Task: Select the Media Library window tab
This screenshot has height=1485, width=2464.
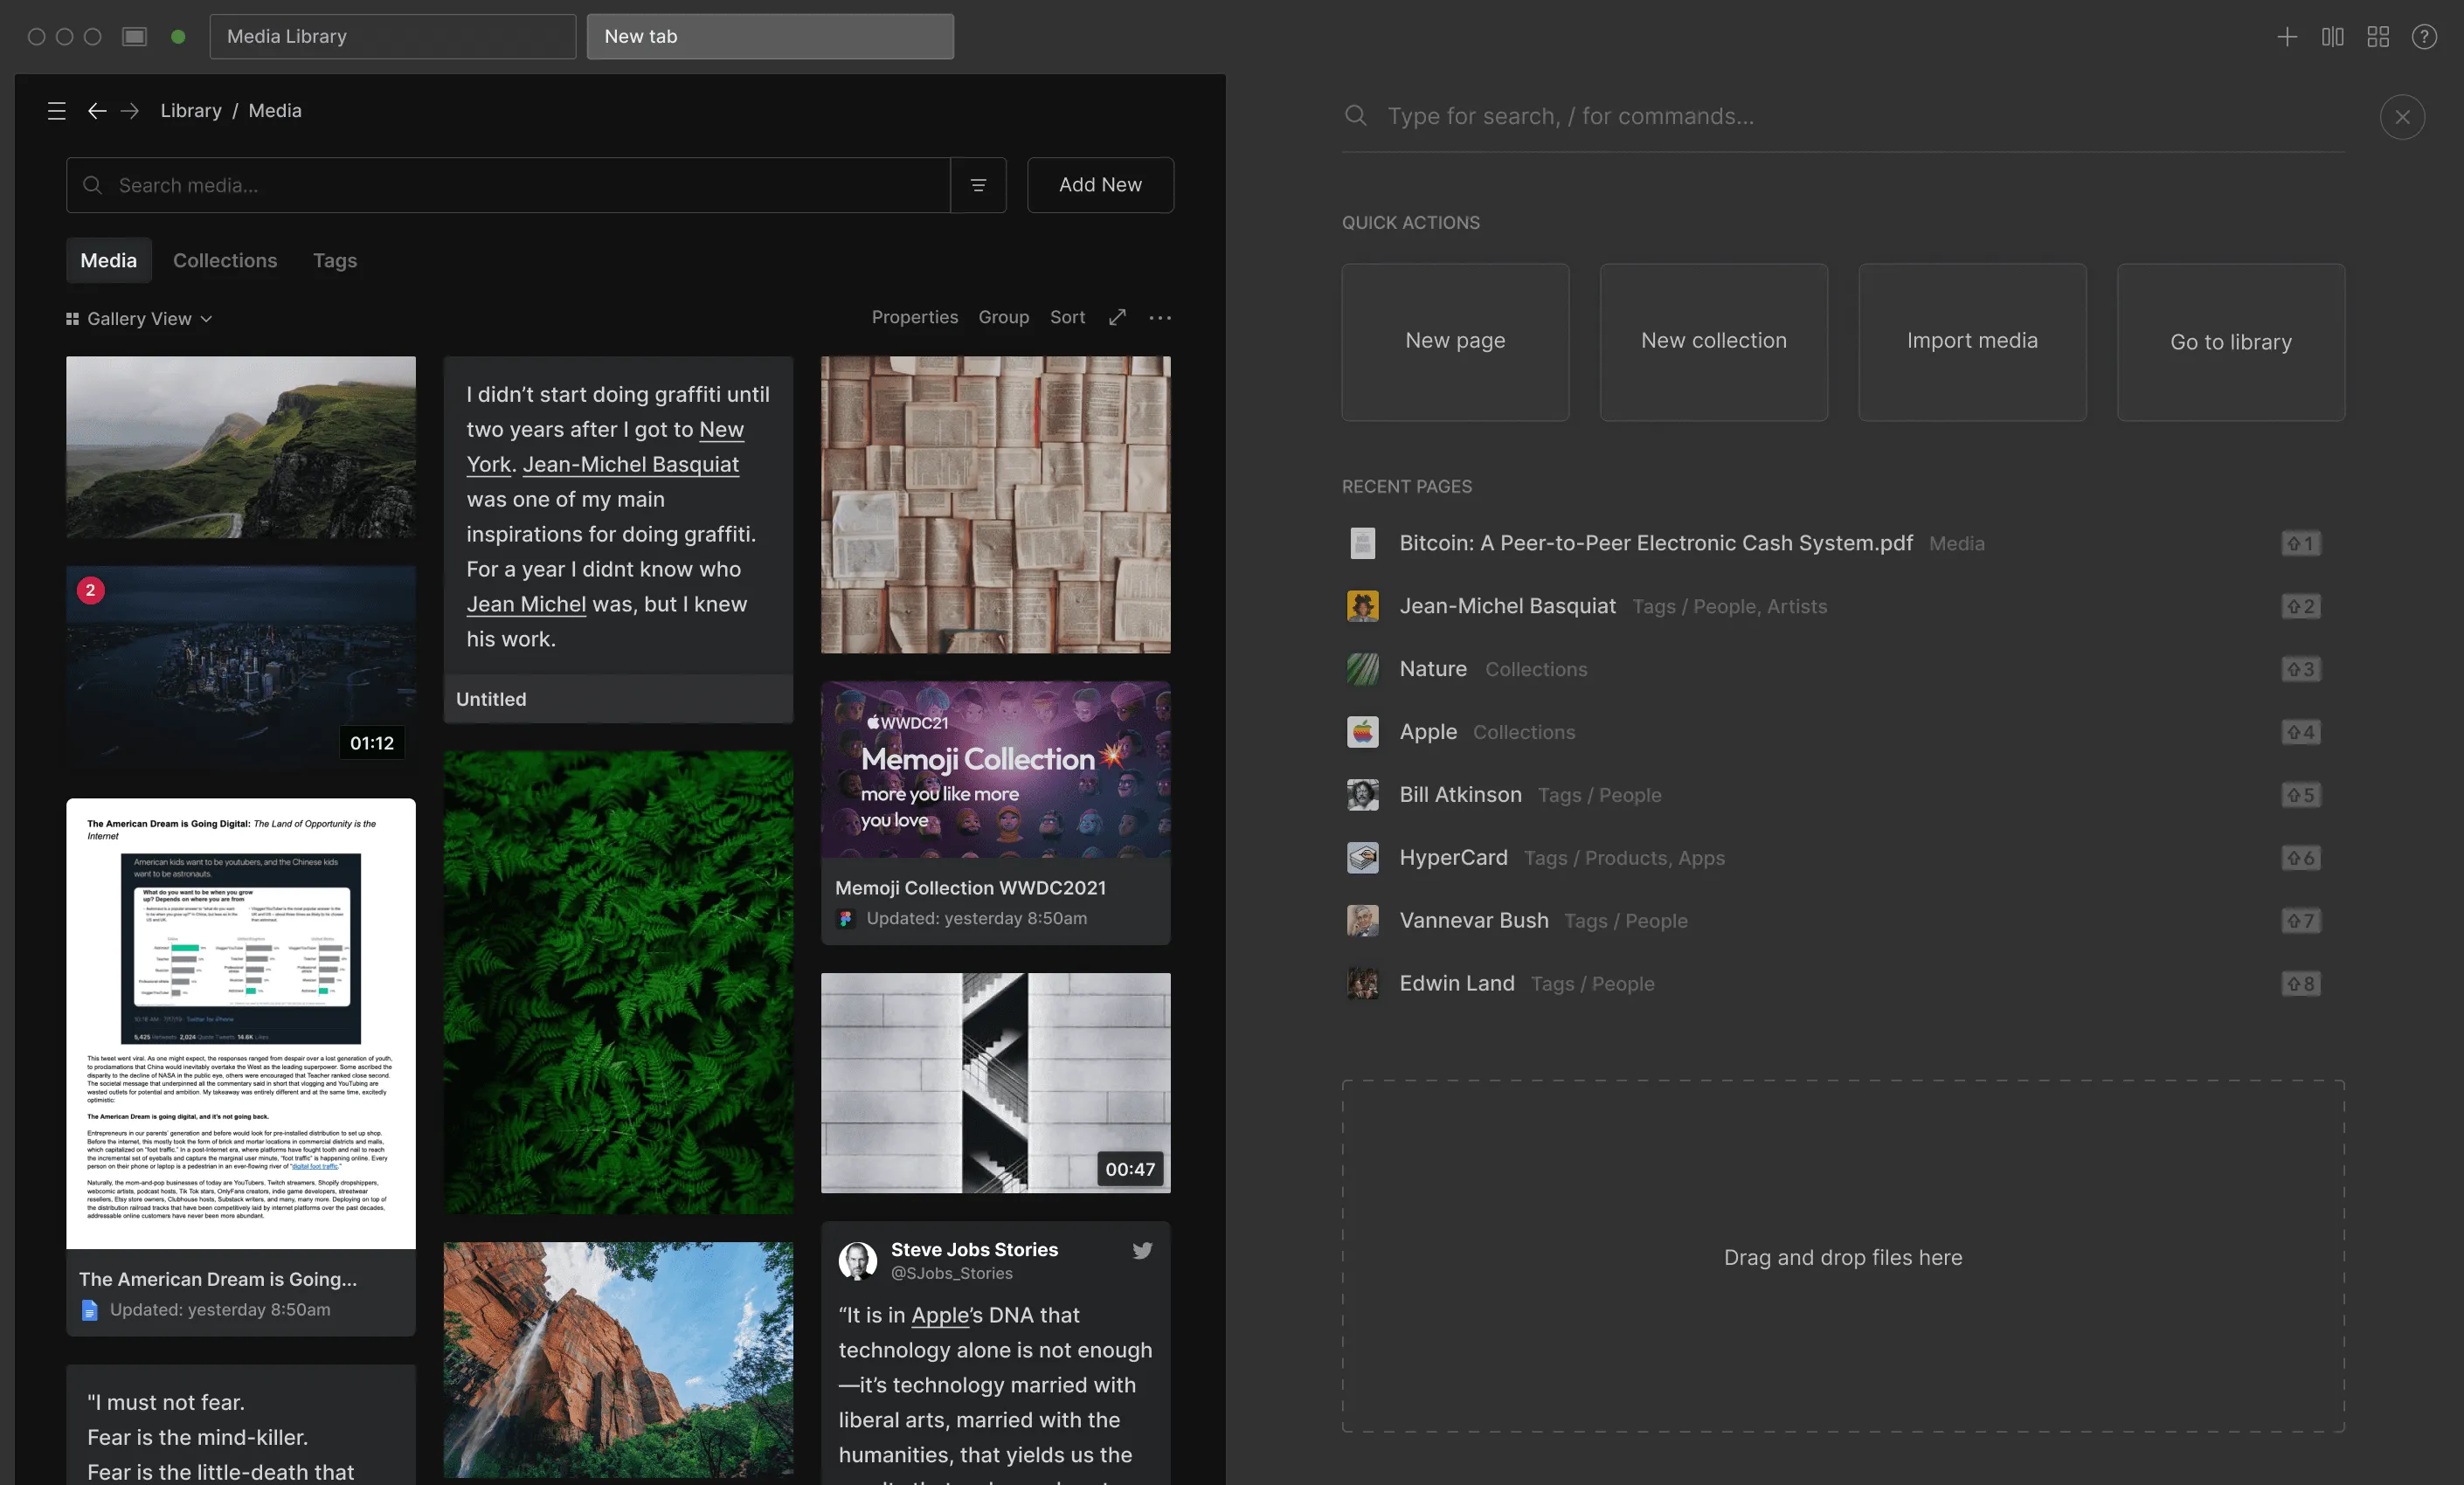Action: point(393,37)
